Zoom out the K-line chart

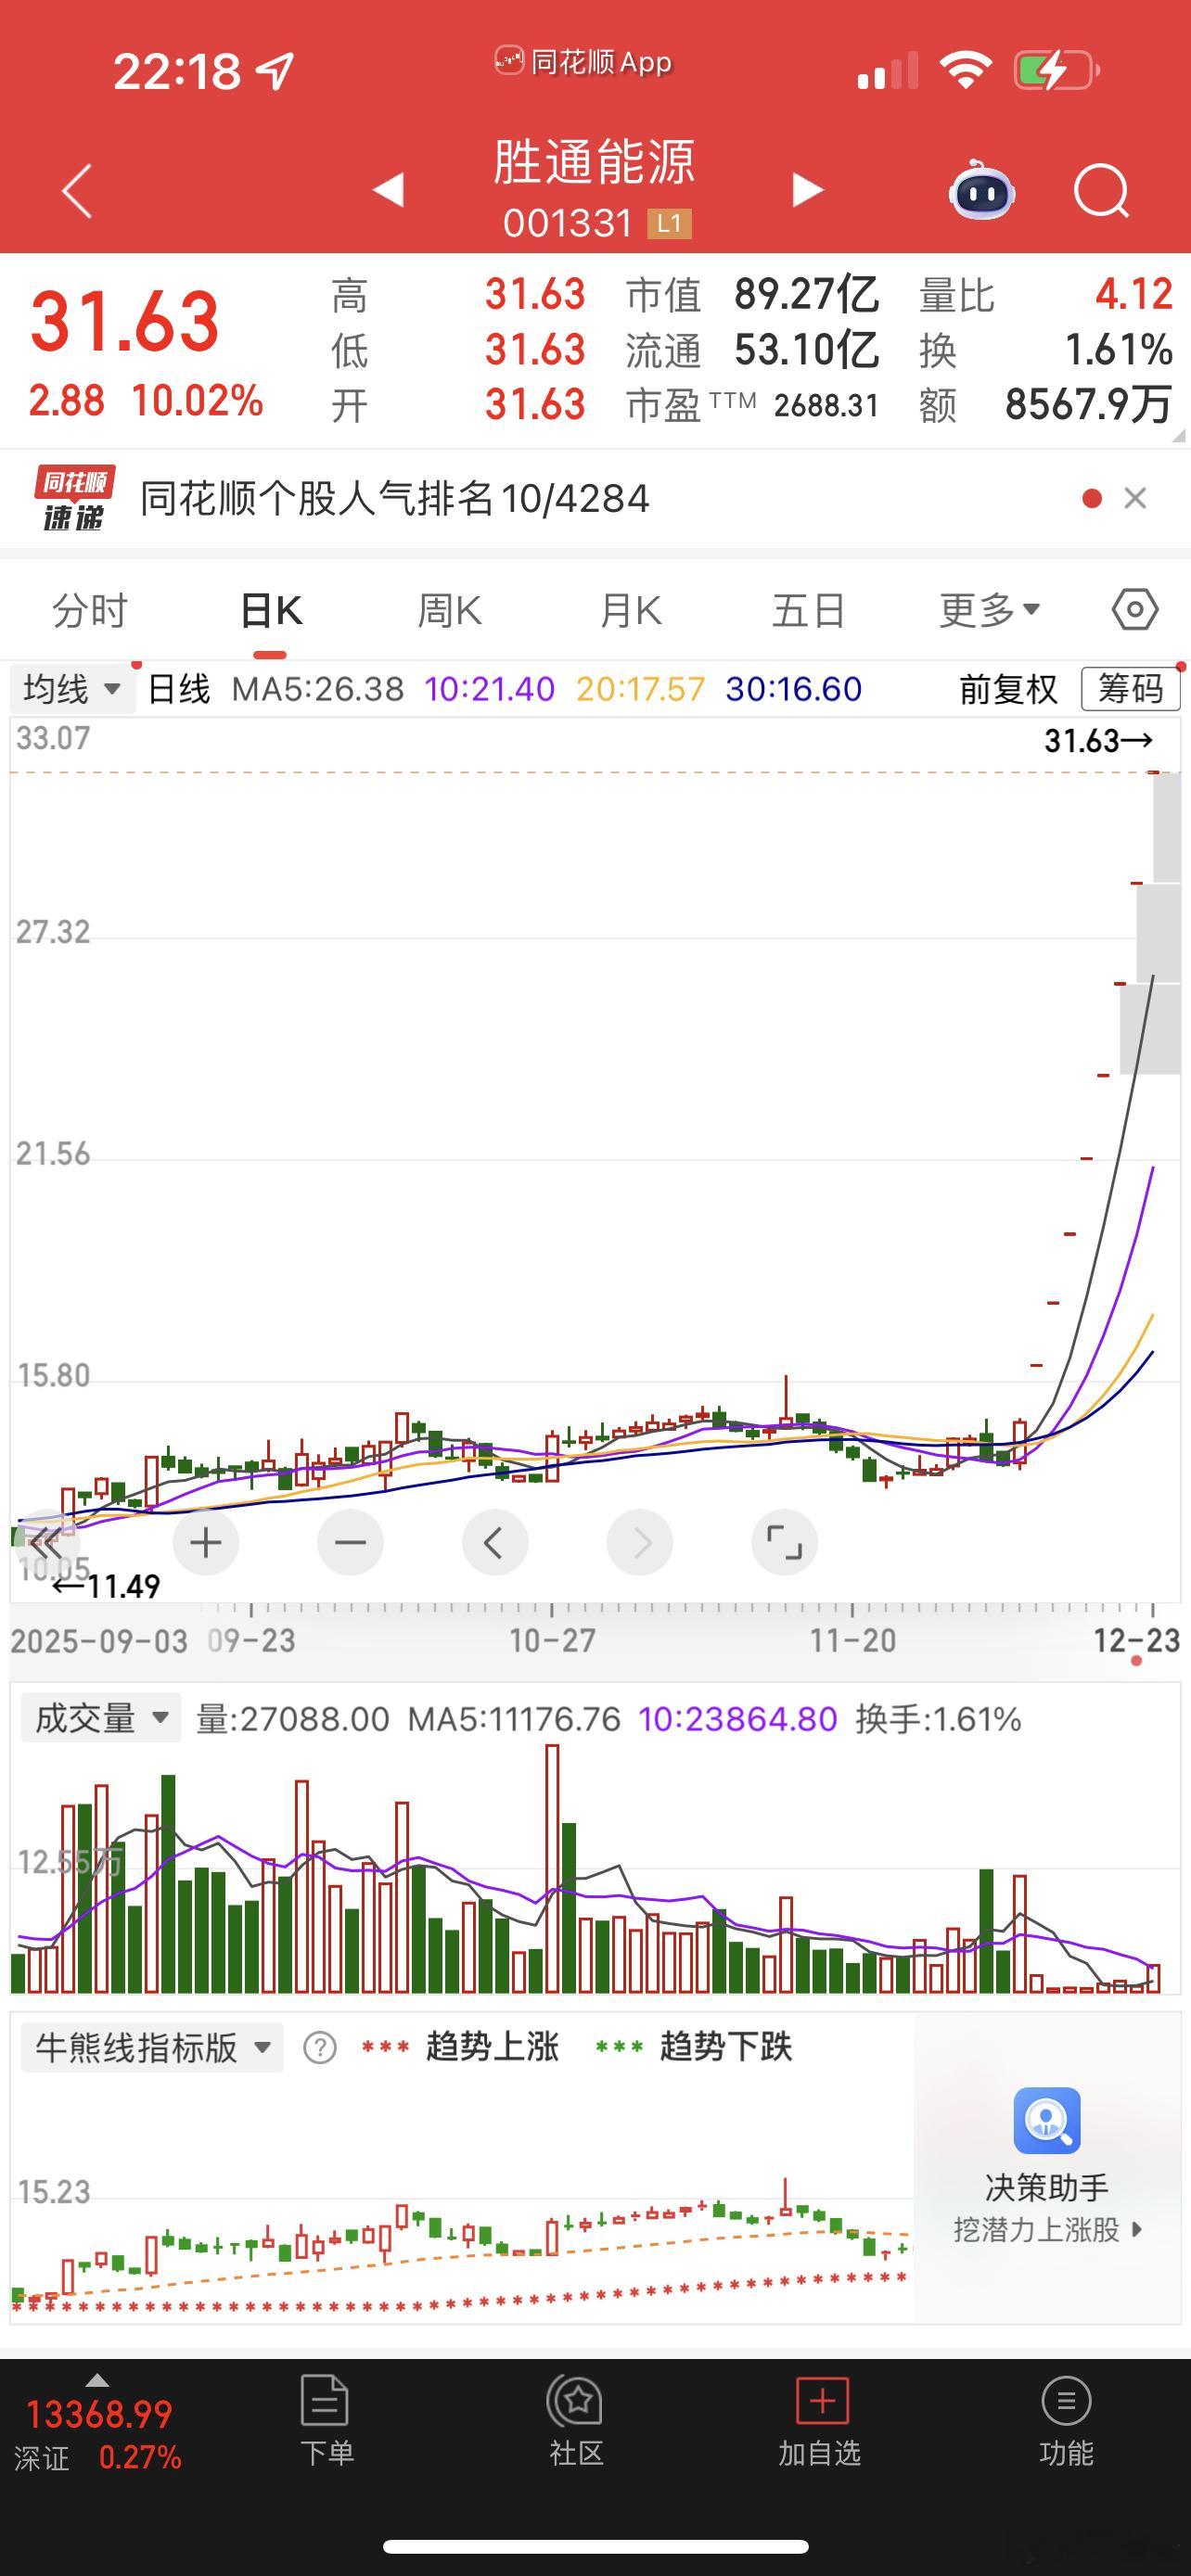point(350,1543)
